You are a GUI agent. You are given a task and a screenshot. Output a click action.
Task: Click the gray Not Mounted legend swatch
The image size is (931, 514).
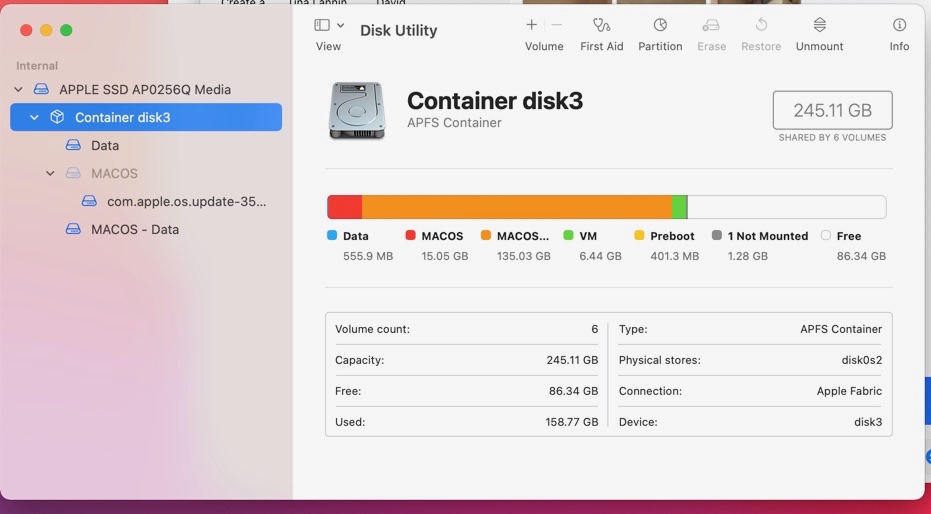coord(717,236)
